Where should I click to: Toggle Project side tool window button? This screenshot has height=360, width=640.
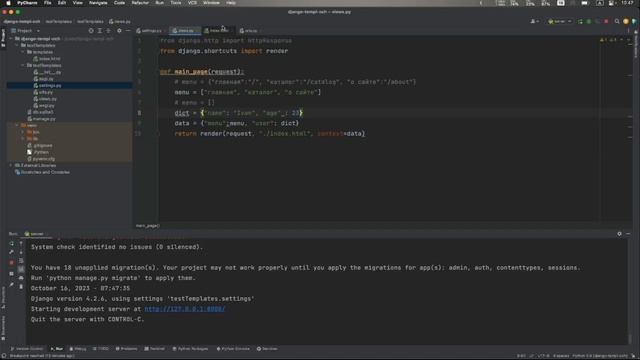coord(3,38)
